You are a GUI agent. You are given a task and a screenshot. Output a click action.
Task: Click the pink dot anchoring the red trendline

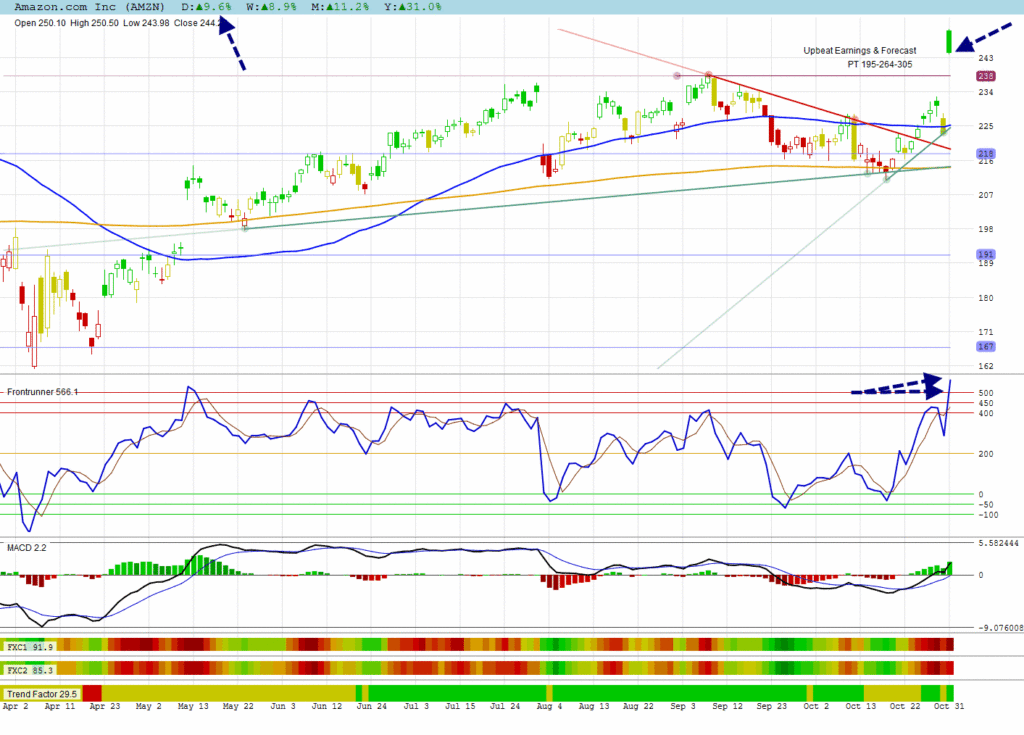(x=678, y=76)
